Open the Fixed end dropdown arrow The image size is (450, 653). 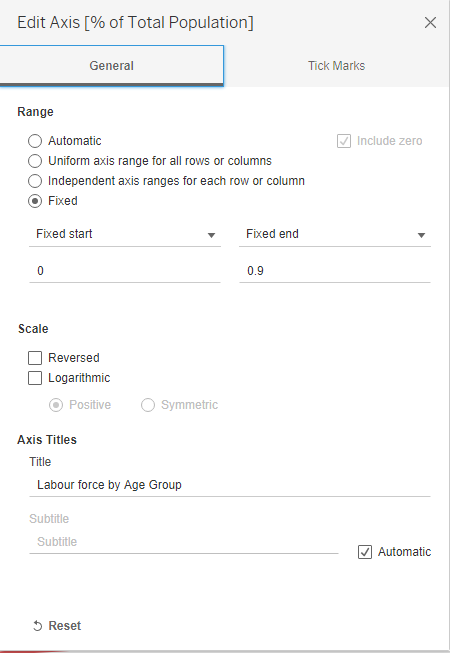pos(421,235)
